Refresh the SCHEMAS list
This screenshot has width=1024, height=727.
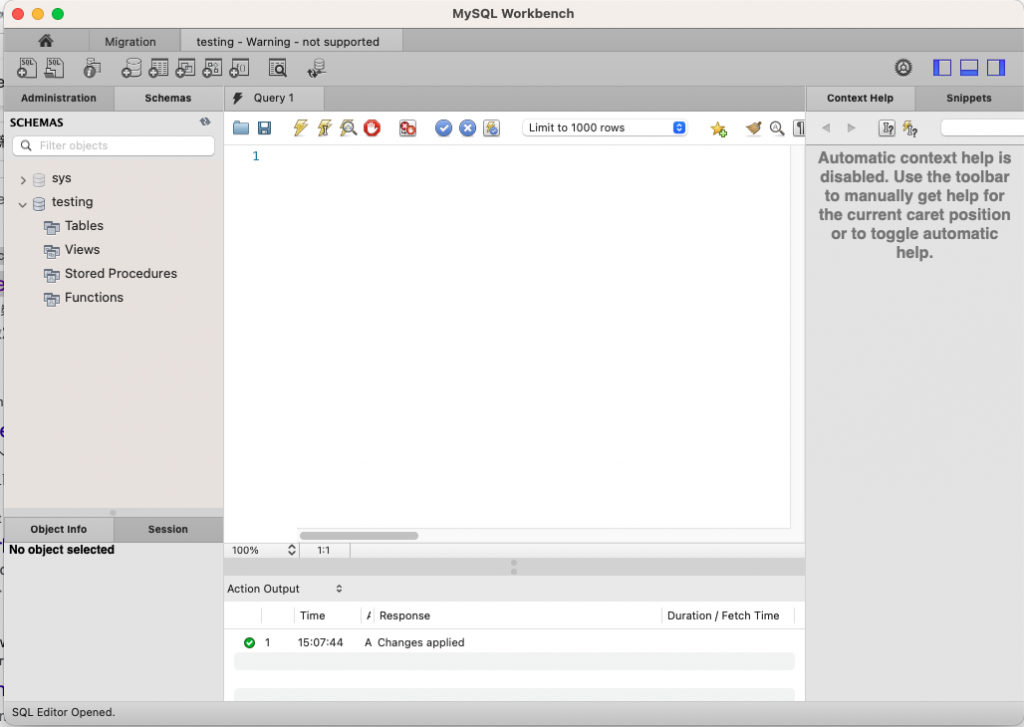[x=205, y=121]
